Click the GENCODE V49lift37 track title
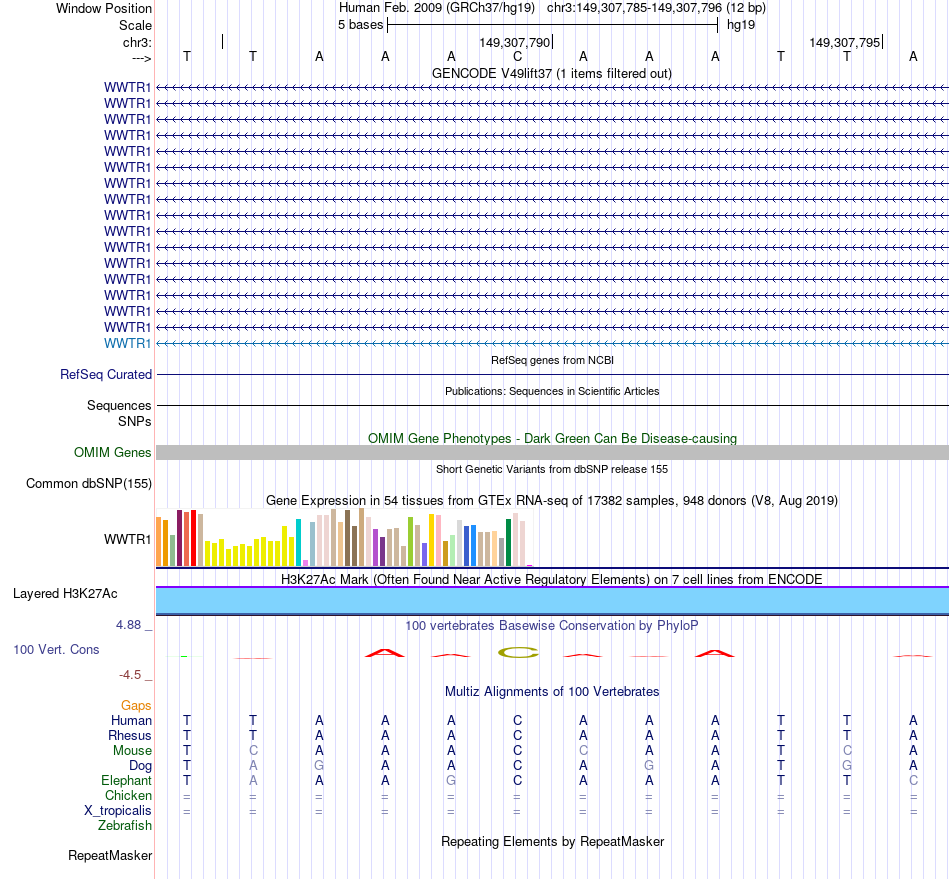 click(551, 73)
